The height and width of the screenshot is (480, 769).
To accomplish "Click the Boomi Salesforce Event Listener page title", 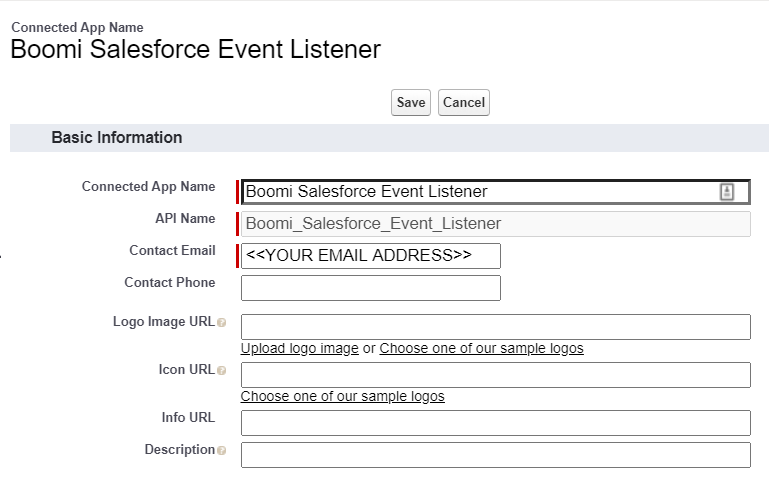I will coord(195,50).
